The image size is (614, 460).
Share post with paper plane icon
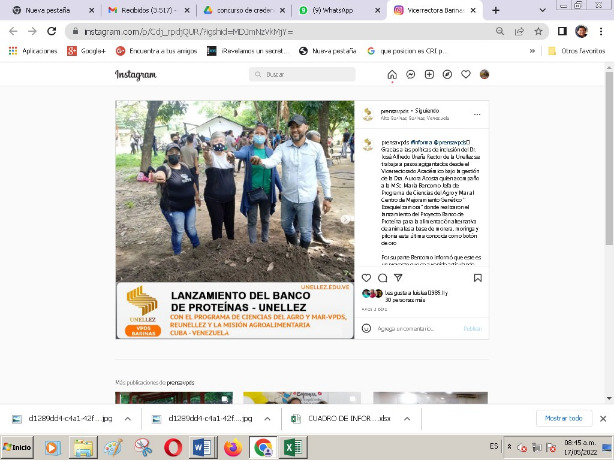[398, 278]
